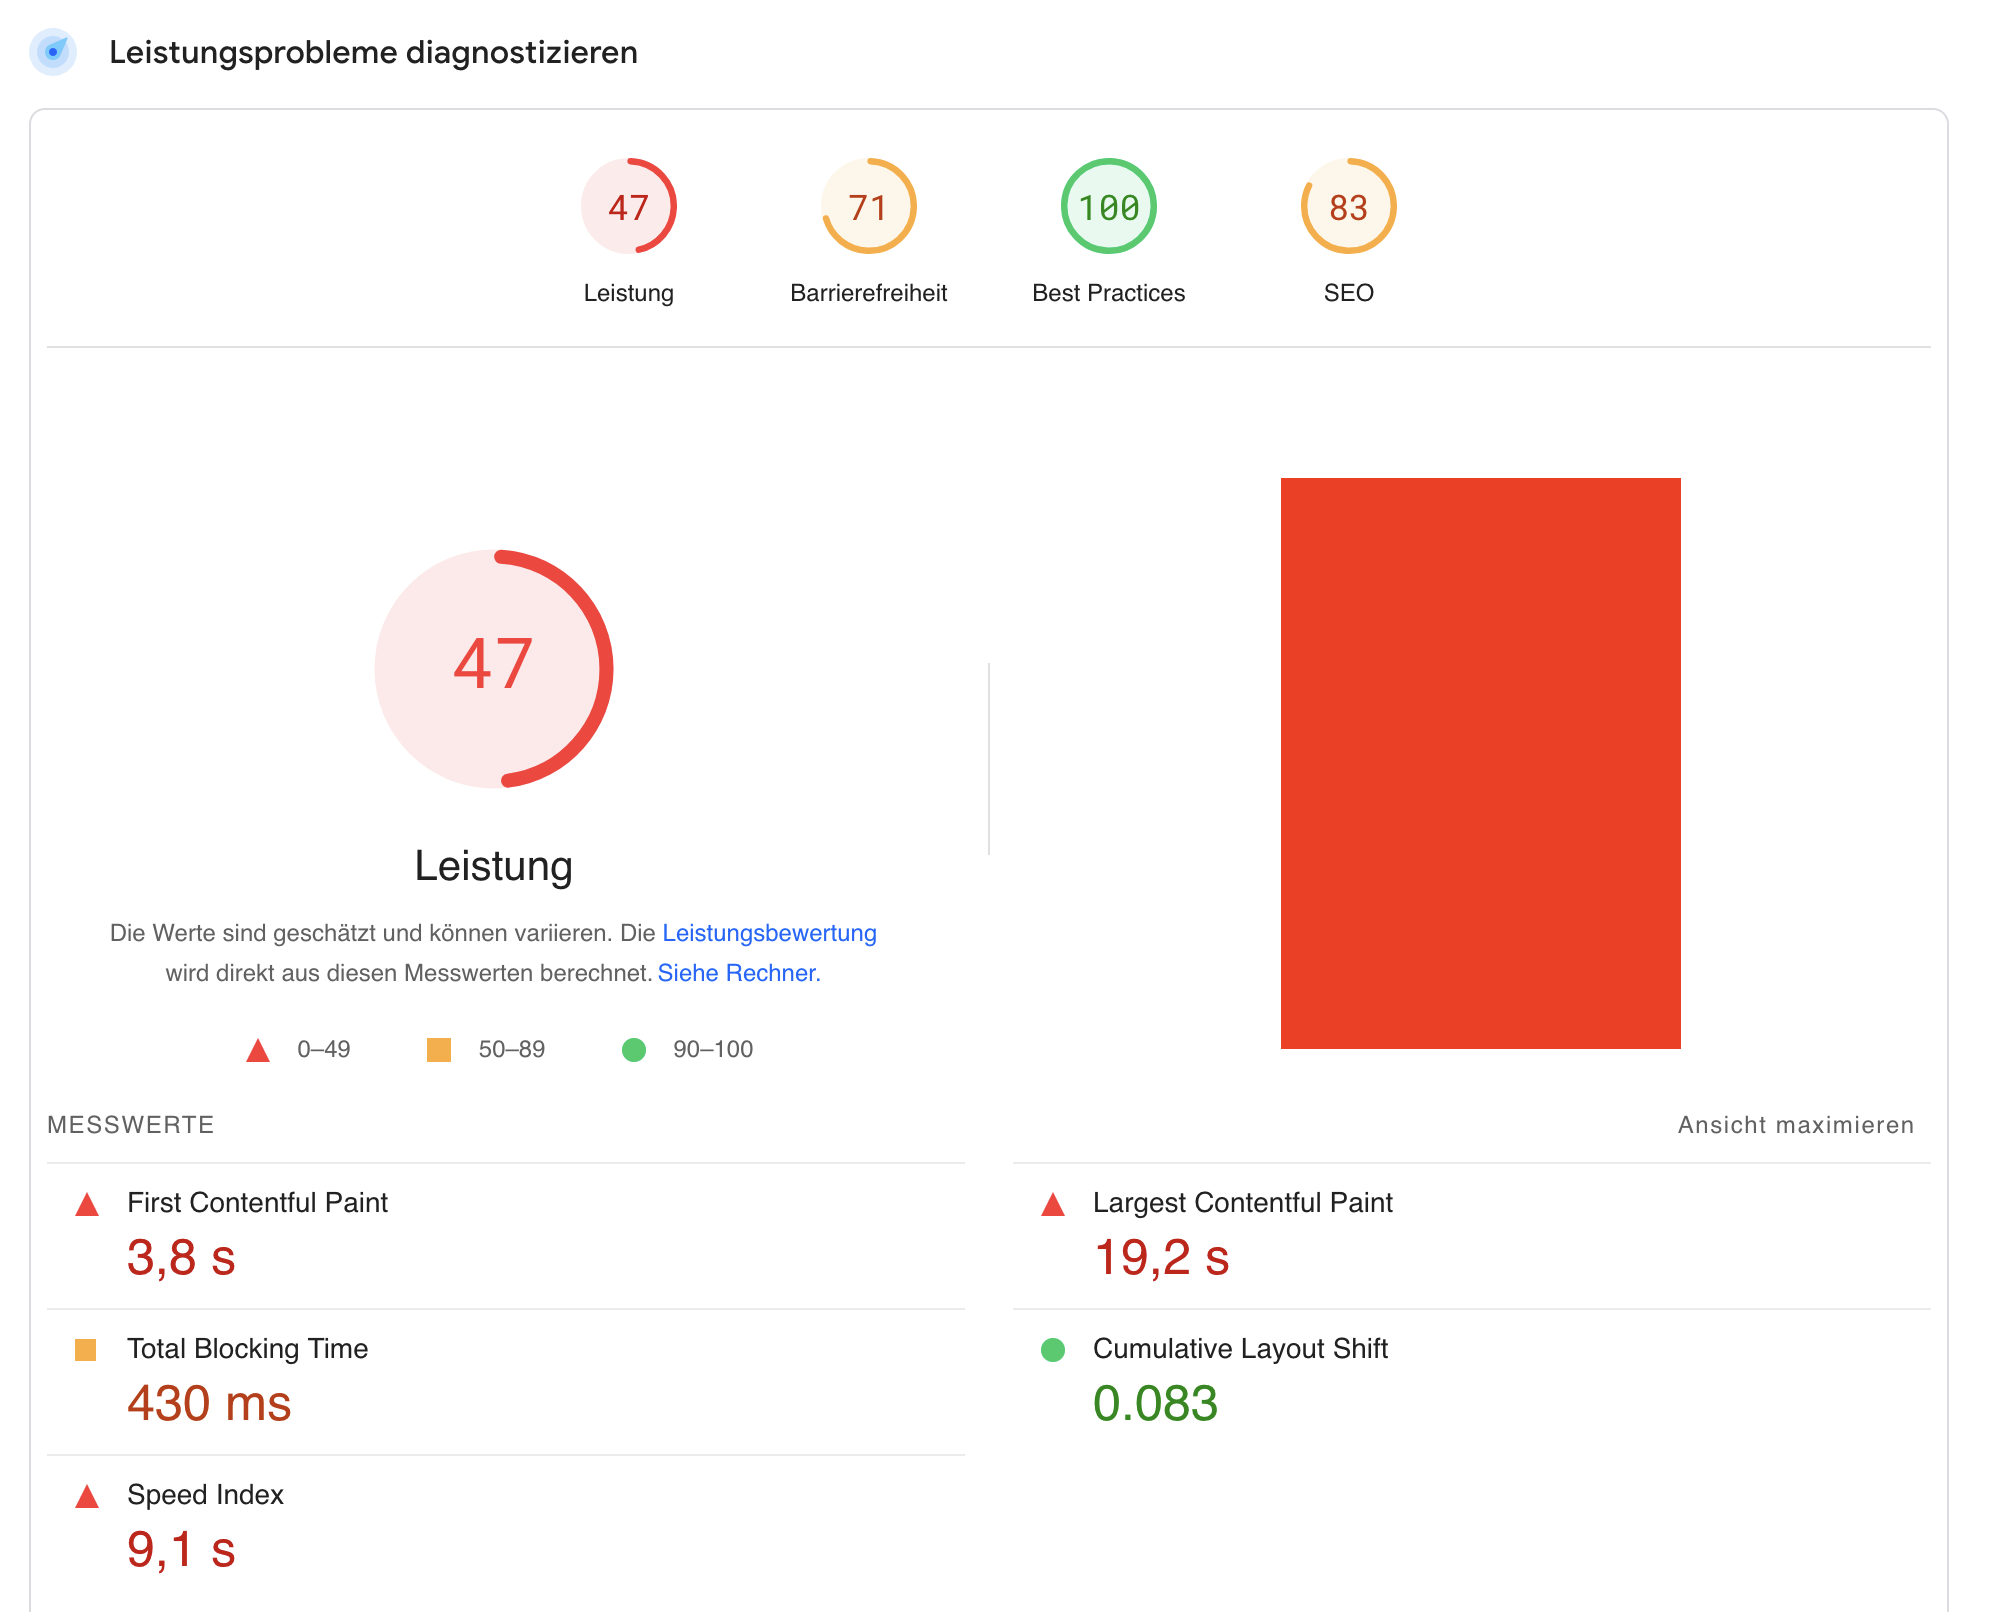Select the SEO 83 score gauge
The image size is (2004, 1612).
(1348, 207)
